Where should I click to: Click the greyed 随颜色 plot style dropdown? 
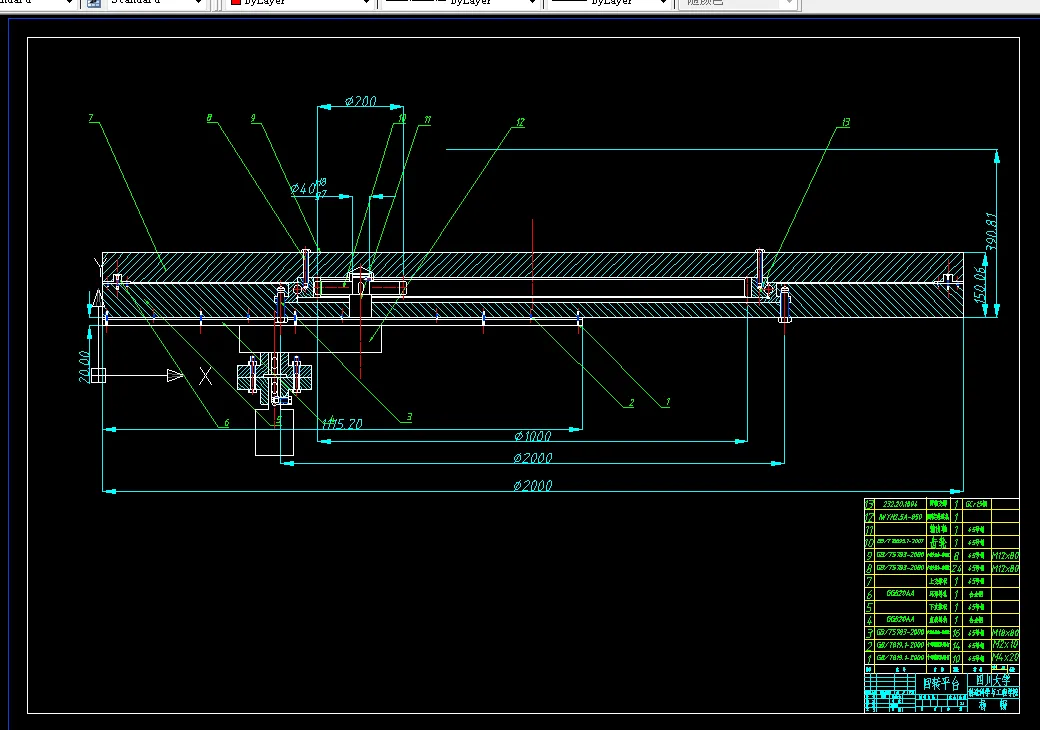click(x=736, y=3)
